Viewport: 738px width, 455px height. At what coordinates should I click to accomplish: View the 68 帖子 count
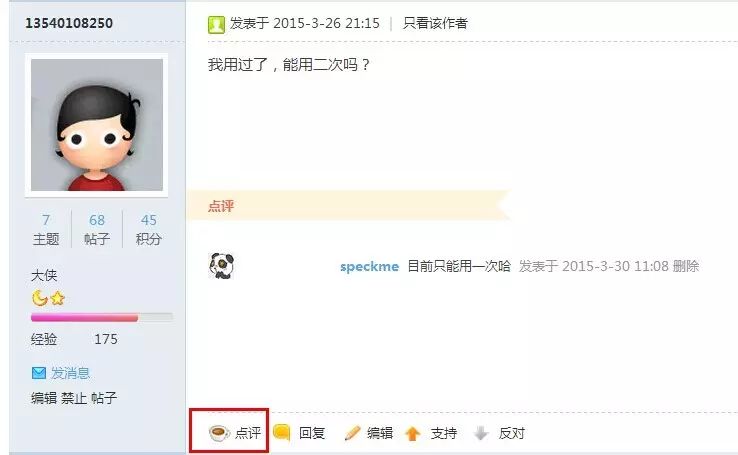tap(97, 230)
